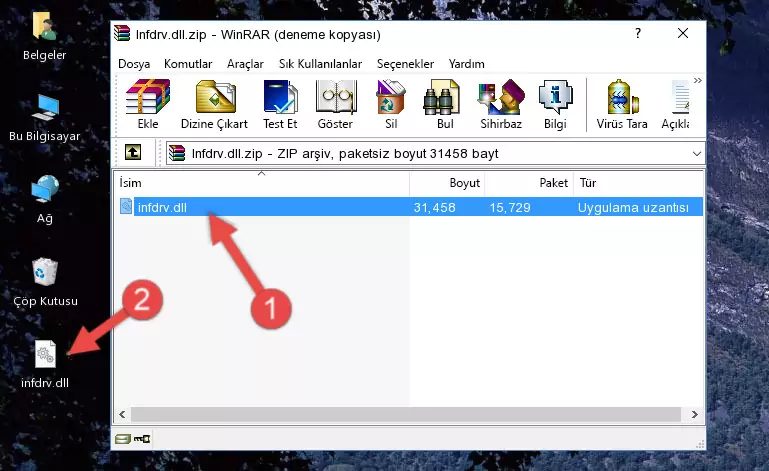Viewport: 769px width, 471px height.
Task: Open the archive path dropdown arrow
Action: point(696,154)
